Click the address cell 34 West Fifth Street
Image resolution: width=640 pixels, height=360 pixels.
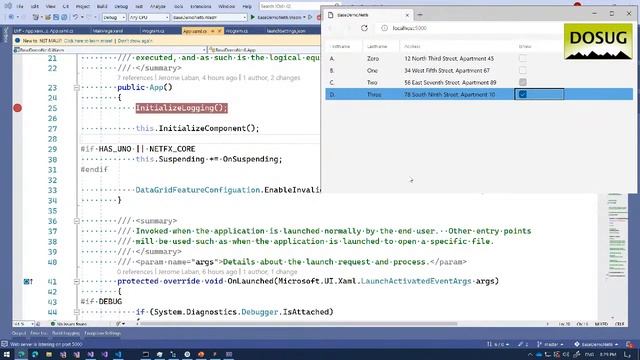[x=447, y=70]
